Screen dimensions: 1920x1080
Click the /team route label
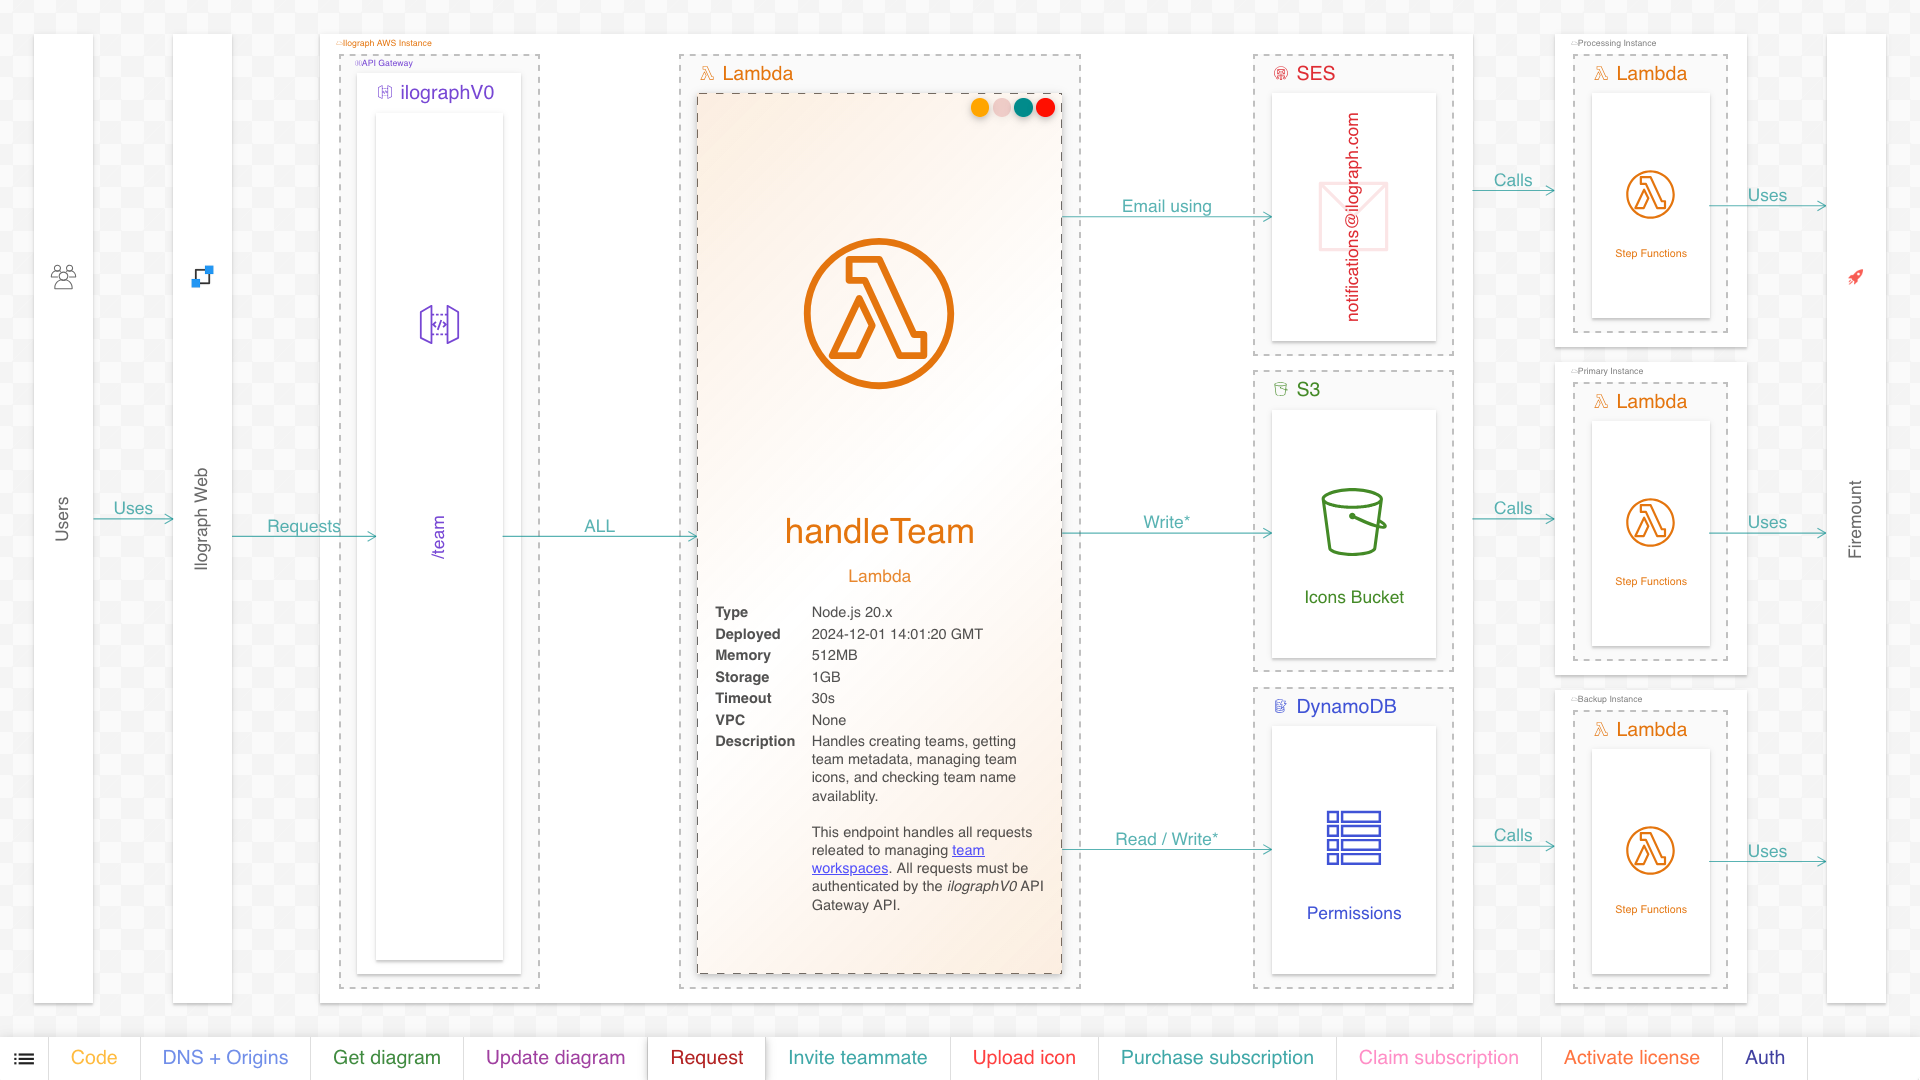[438, 537]
